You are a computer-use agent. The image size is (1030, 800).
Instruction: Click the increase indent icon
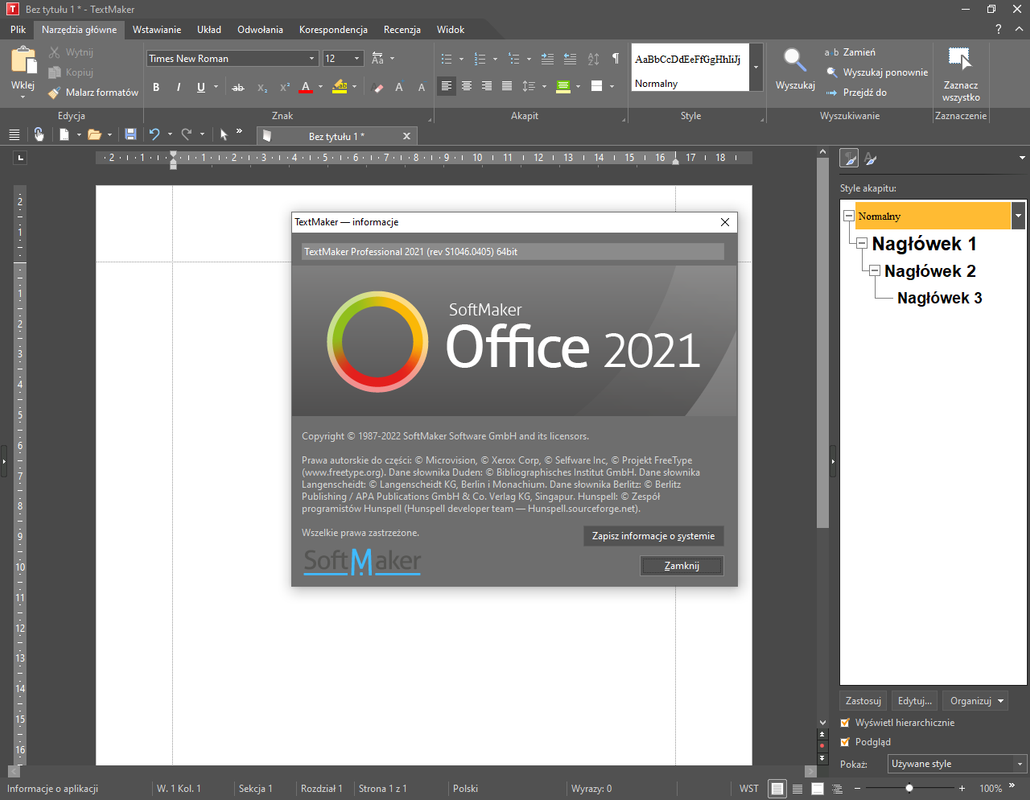(547, 58)
